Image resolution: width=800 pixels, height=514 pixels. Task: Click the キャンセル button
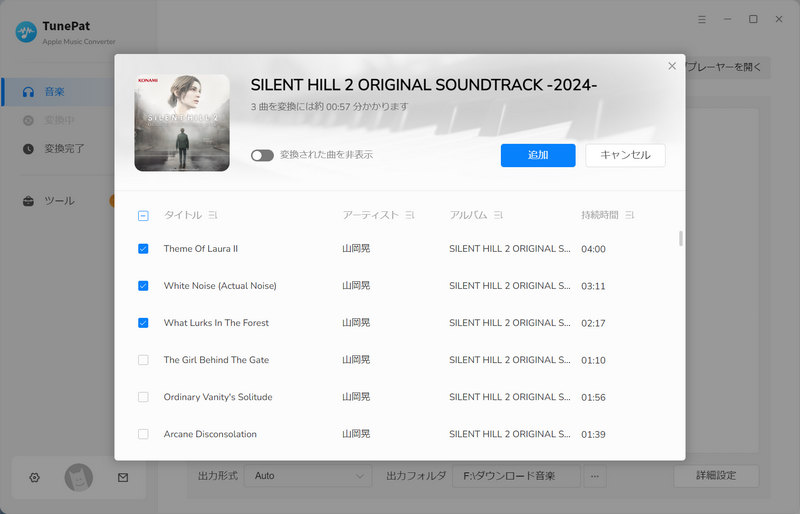[625, 155]
